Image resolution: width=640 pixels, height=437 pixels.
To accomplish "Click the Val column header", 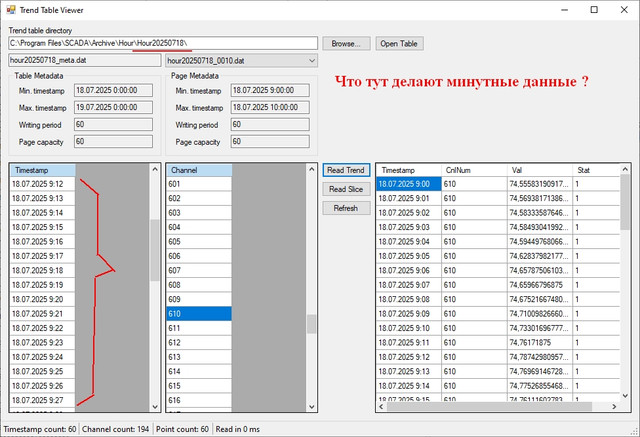I will point(540,170).
